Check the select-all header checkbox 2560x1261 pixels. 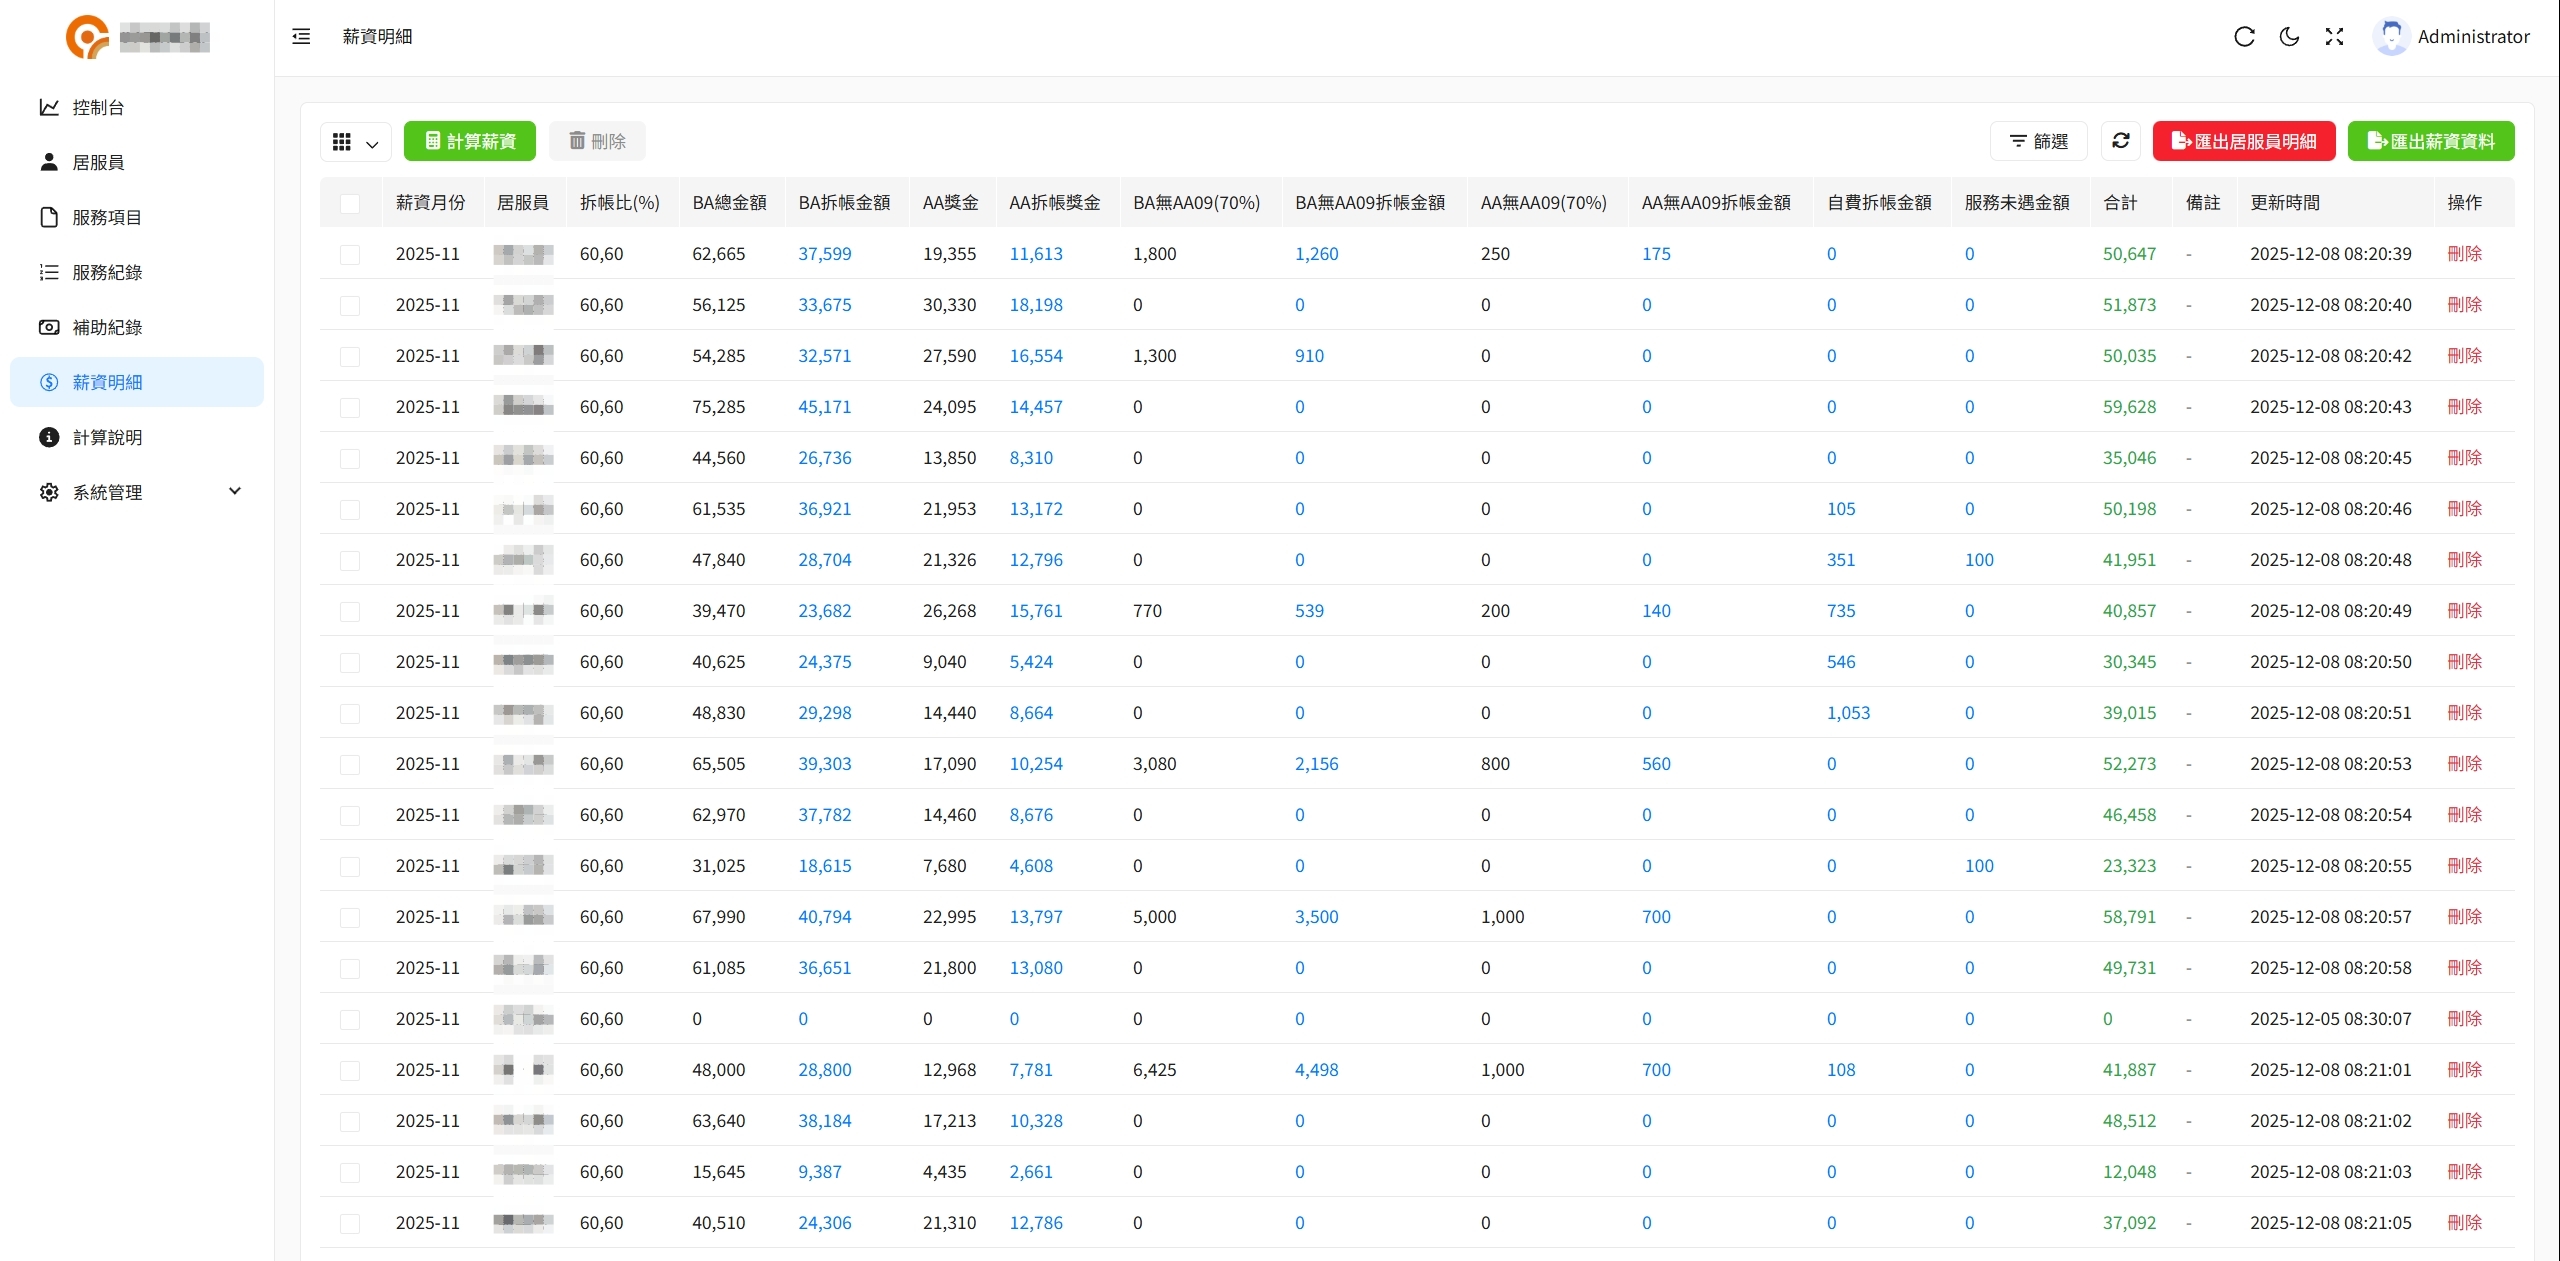pyautogui.click(x=351, y=204)
